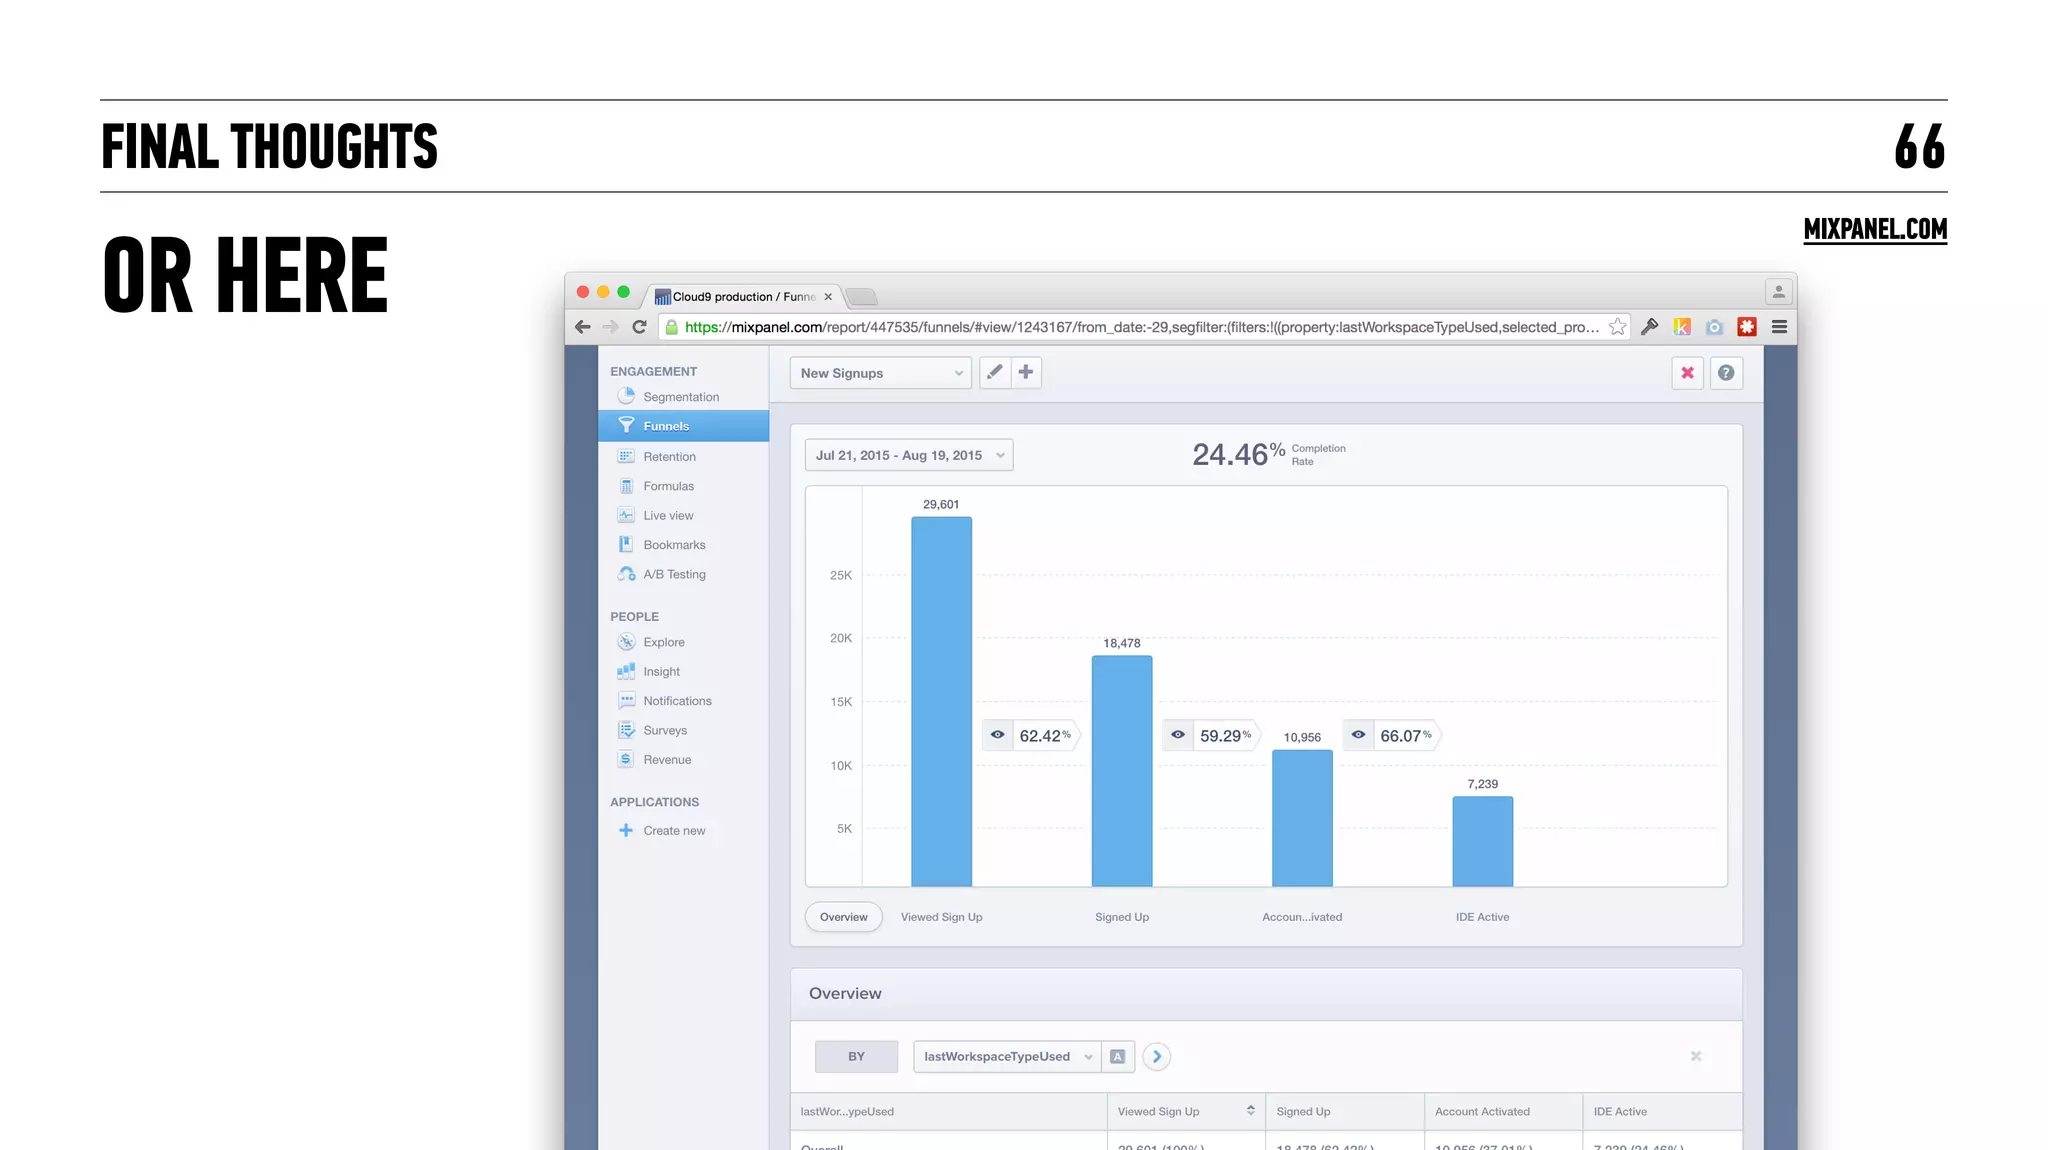Expand the Jul 21 - Aug 19 date range
The height and width of the screenshot is (1150, 2048).
tap(908, 455)
